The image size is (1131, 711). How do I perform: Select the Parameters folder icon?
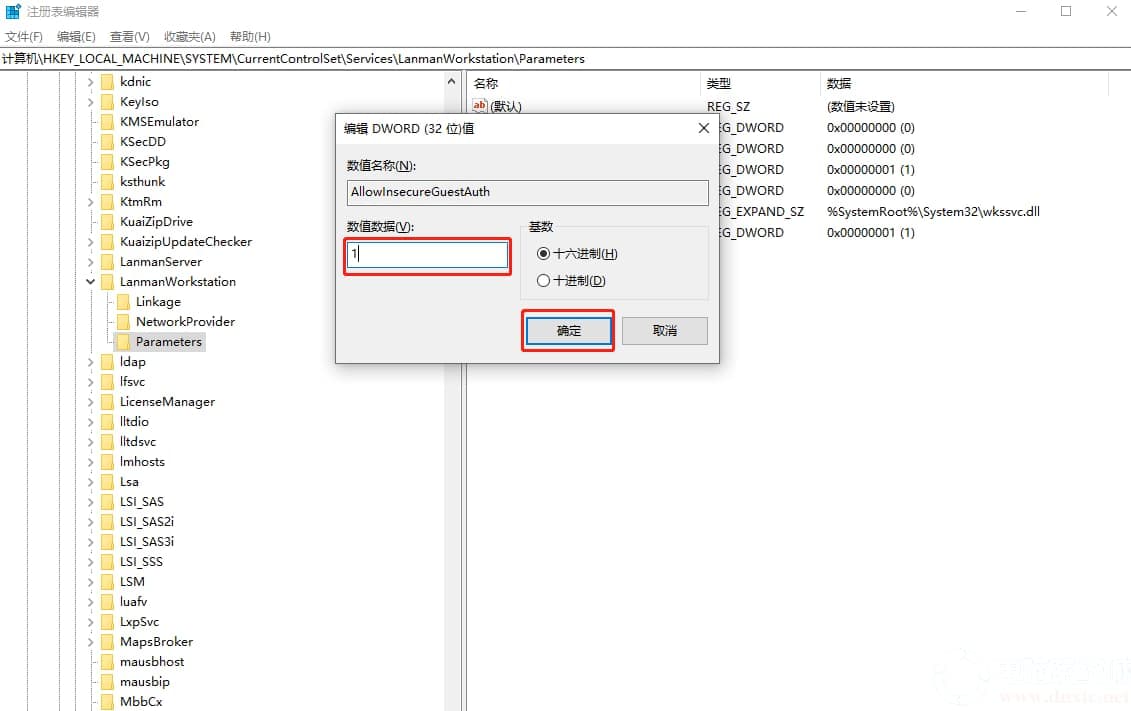point(123,342)
